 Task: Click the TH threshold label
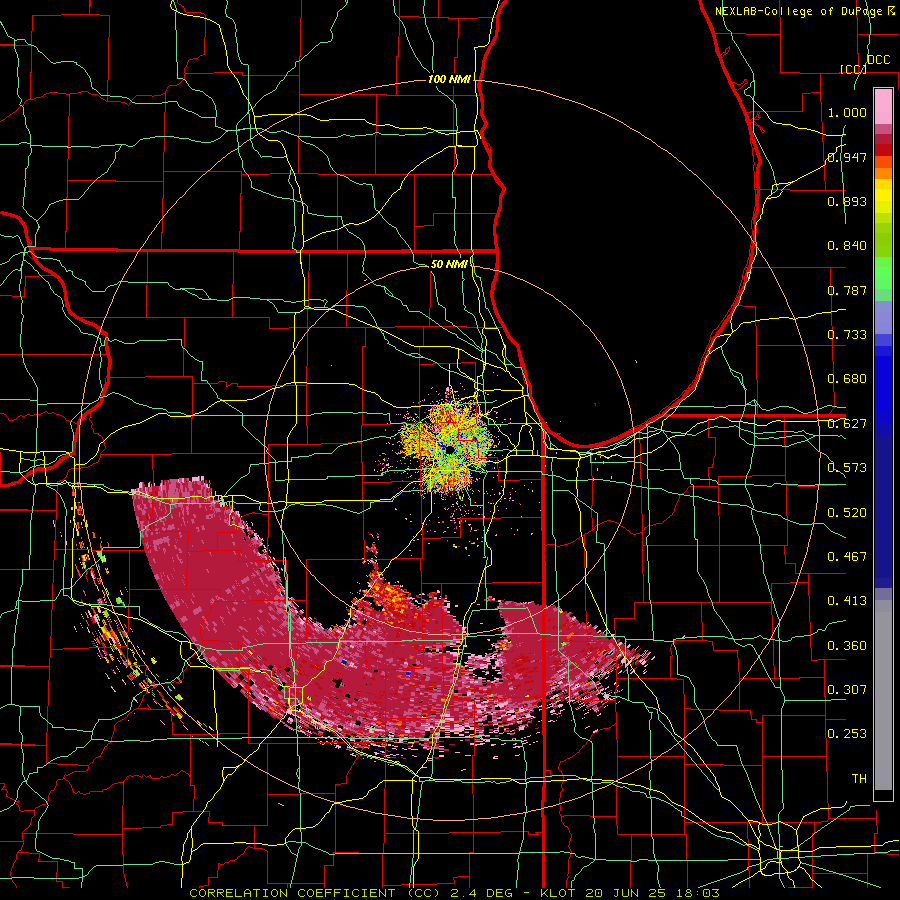pos(859,779)
